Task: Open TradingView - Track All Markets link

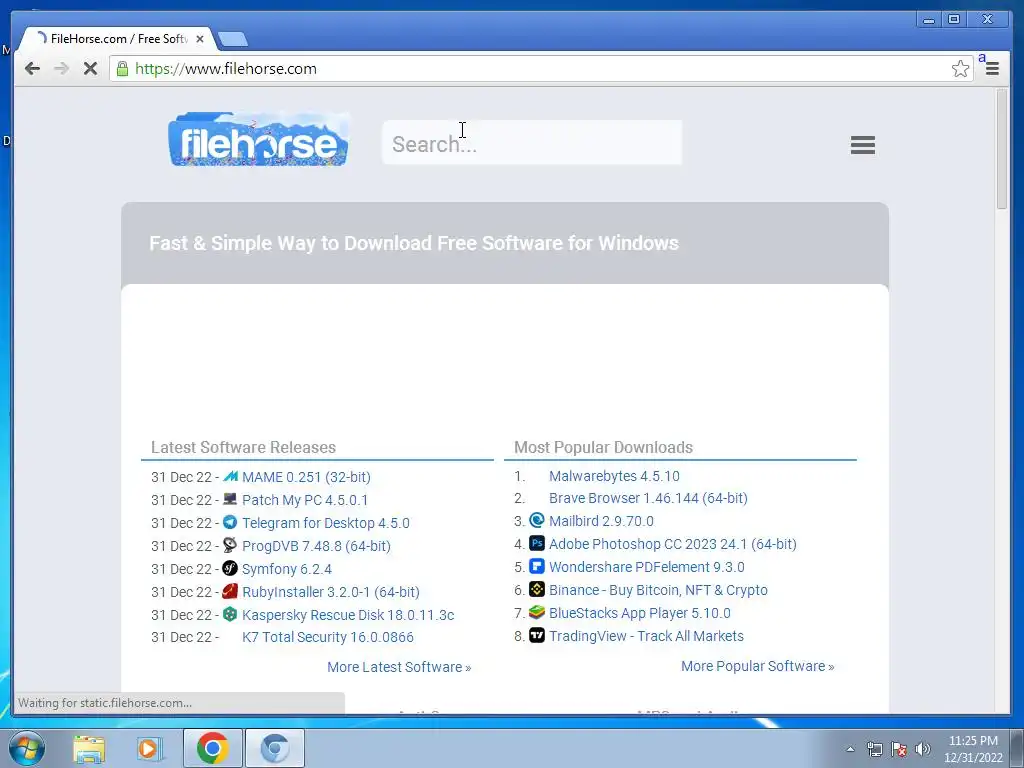Action: point(646,635)
